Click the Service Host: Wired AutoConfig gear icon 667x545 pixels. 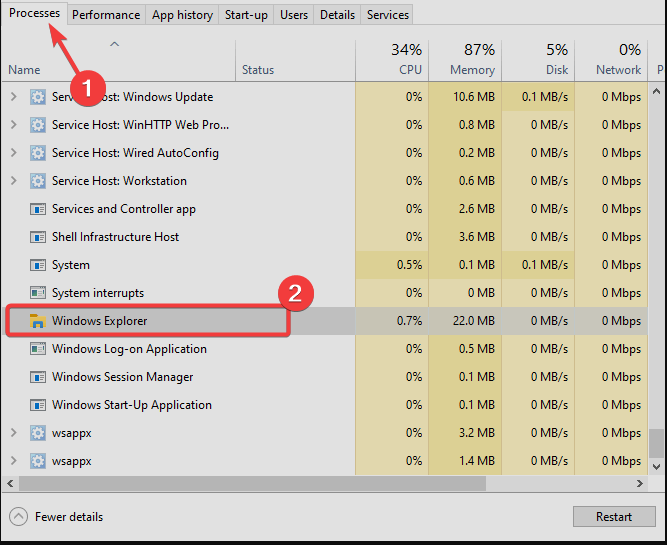point(38,153)
